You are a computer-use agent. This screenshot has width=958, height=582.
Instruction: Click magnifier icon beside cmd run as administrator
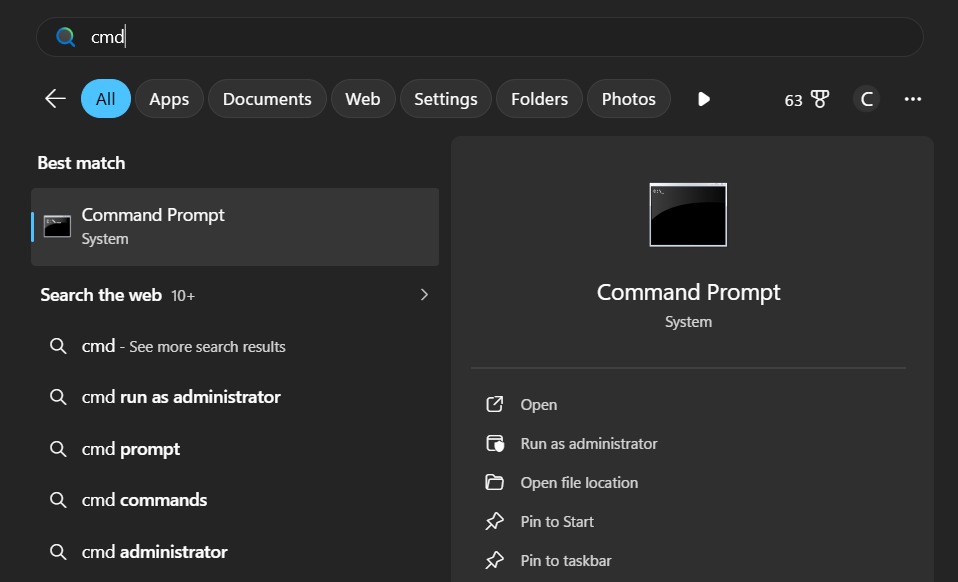click(58, 397)
